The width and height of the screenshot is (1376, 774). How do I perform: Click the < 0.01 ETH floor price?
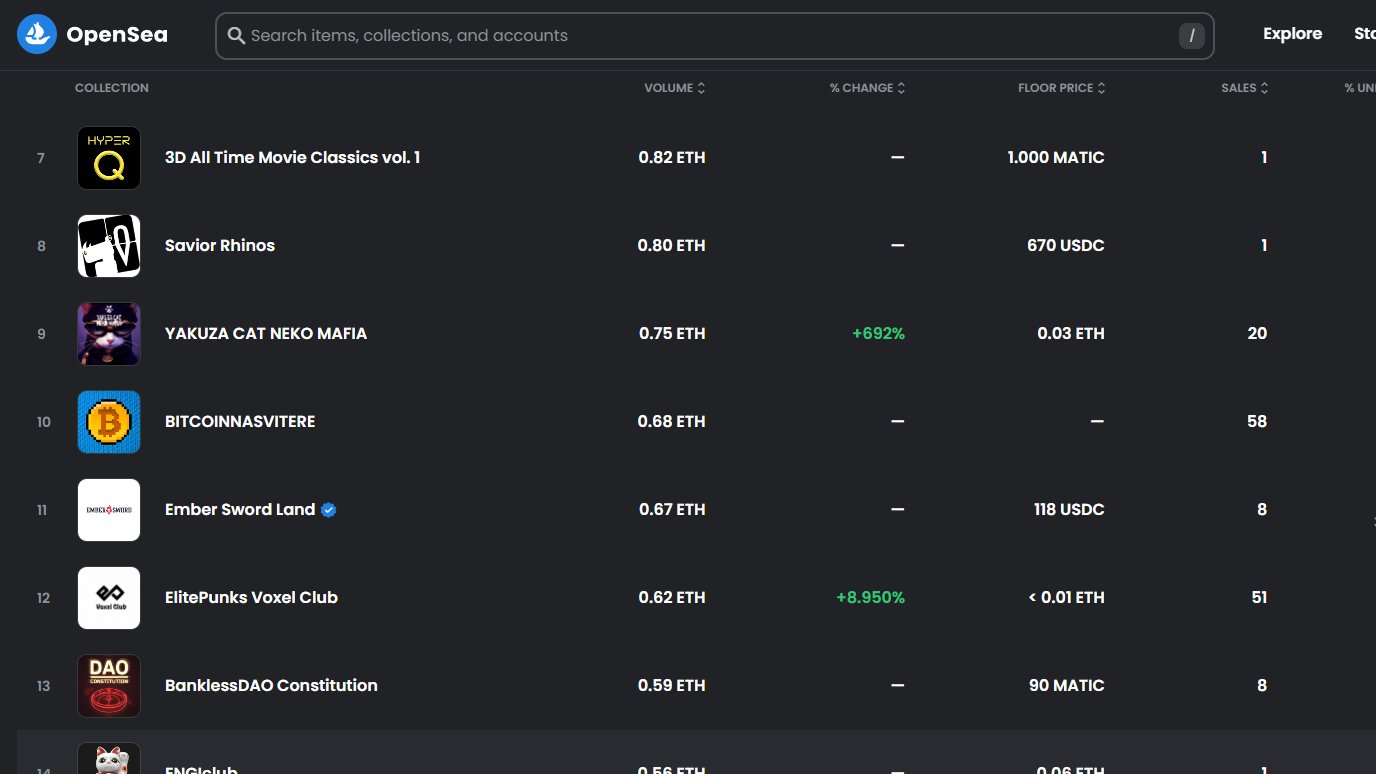click(1066, 598)
